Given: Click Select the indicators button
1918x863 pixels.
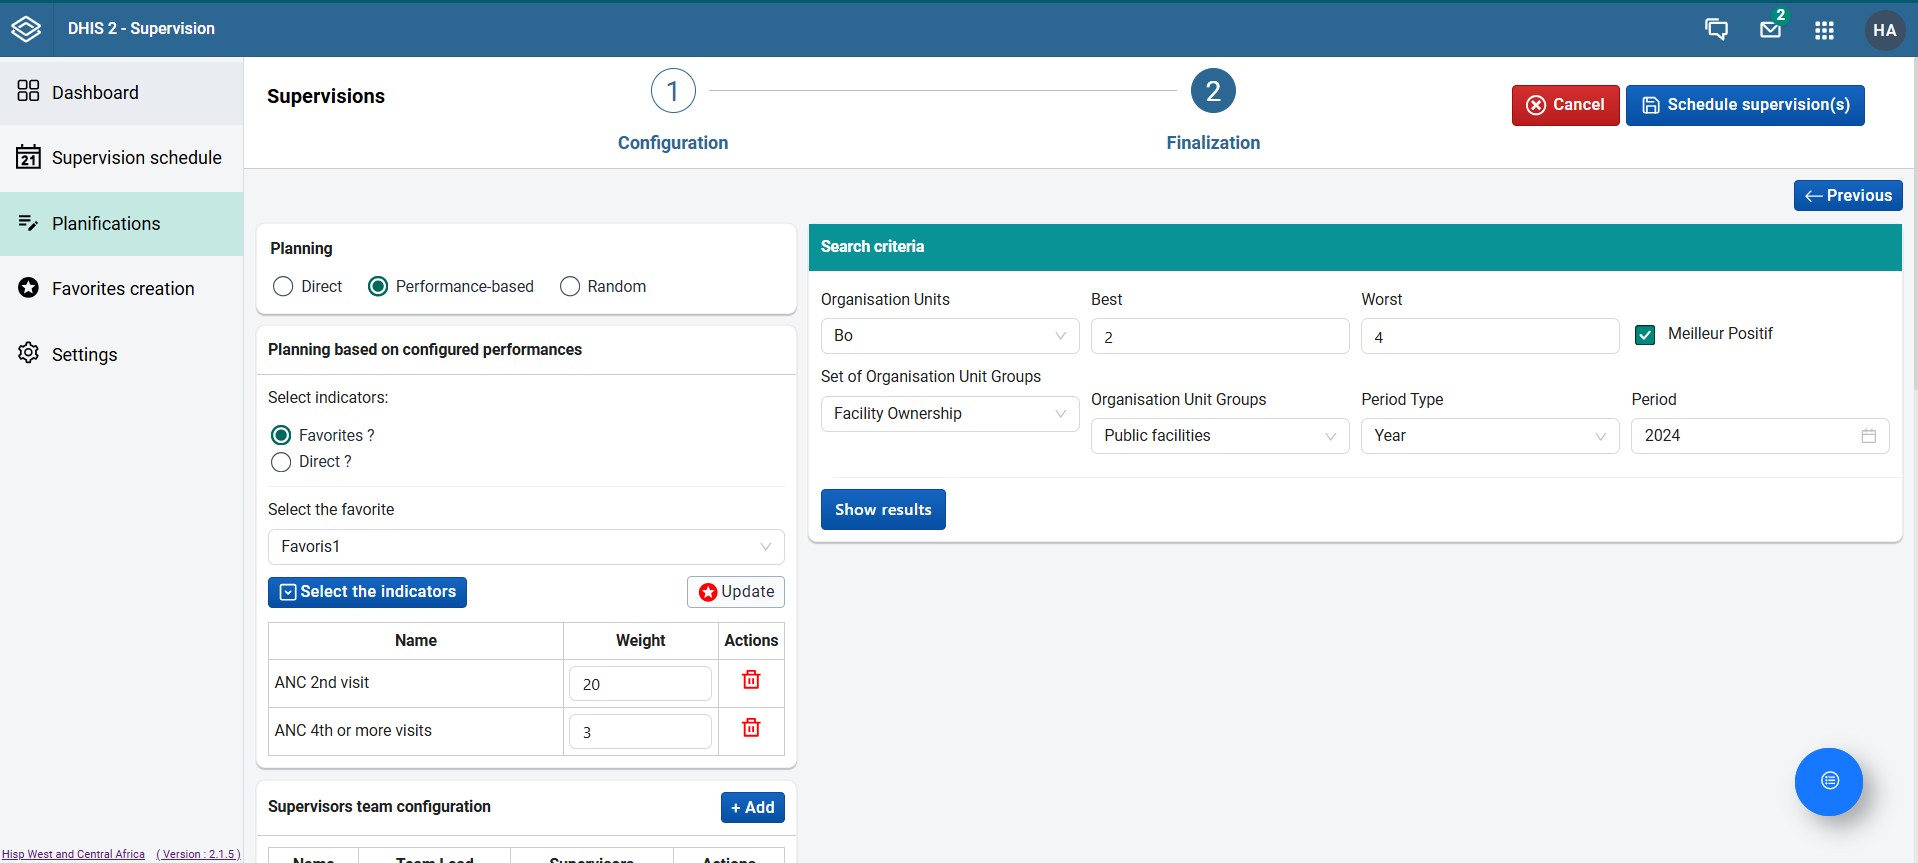Looking at the screenshot, I should (367, 592).
